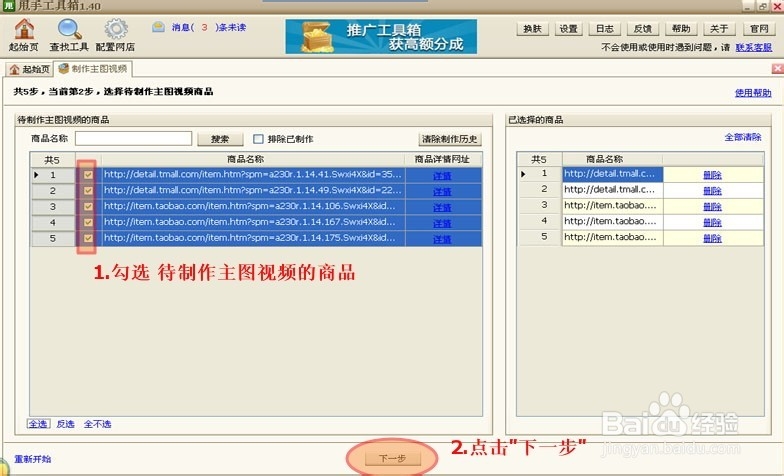The height and width of the screenshot is (476, 784).
Task: Open the 消息(3)条未读 messages link
Action: (x=208, y=28)
